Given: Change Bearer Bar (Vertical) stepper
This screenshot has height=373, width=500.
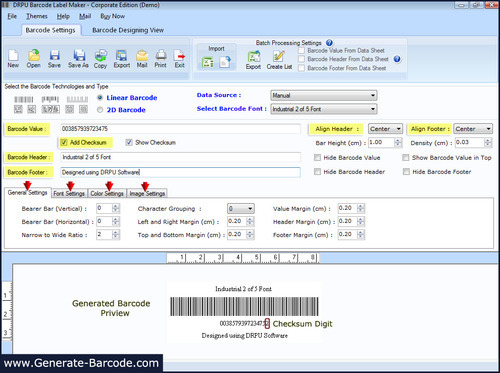Looking at the screenshot, I should click(116, 208).
